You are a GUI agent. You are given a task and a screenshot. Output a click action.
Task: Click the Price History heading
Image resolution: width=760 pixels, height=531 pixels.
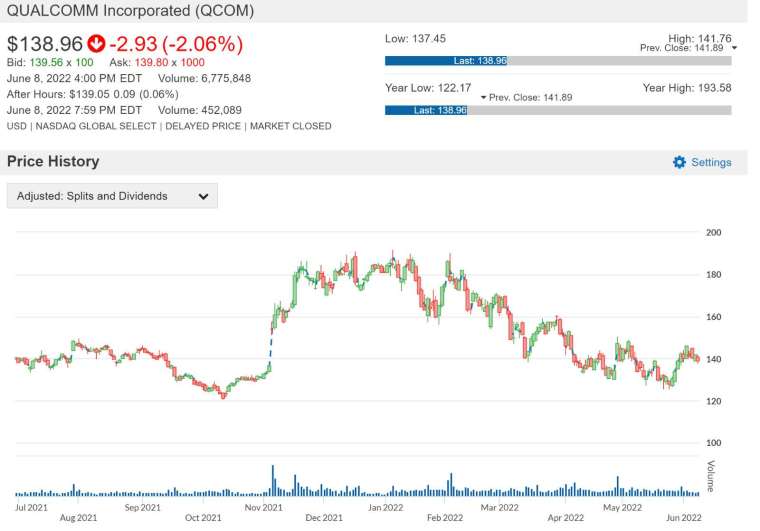(53, 161)
